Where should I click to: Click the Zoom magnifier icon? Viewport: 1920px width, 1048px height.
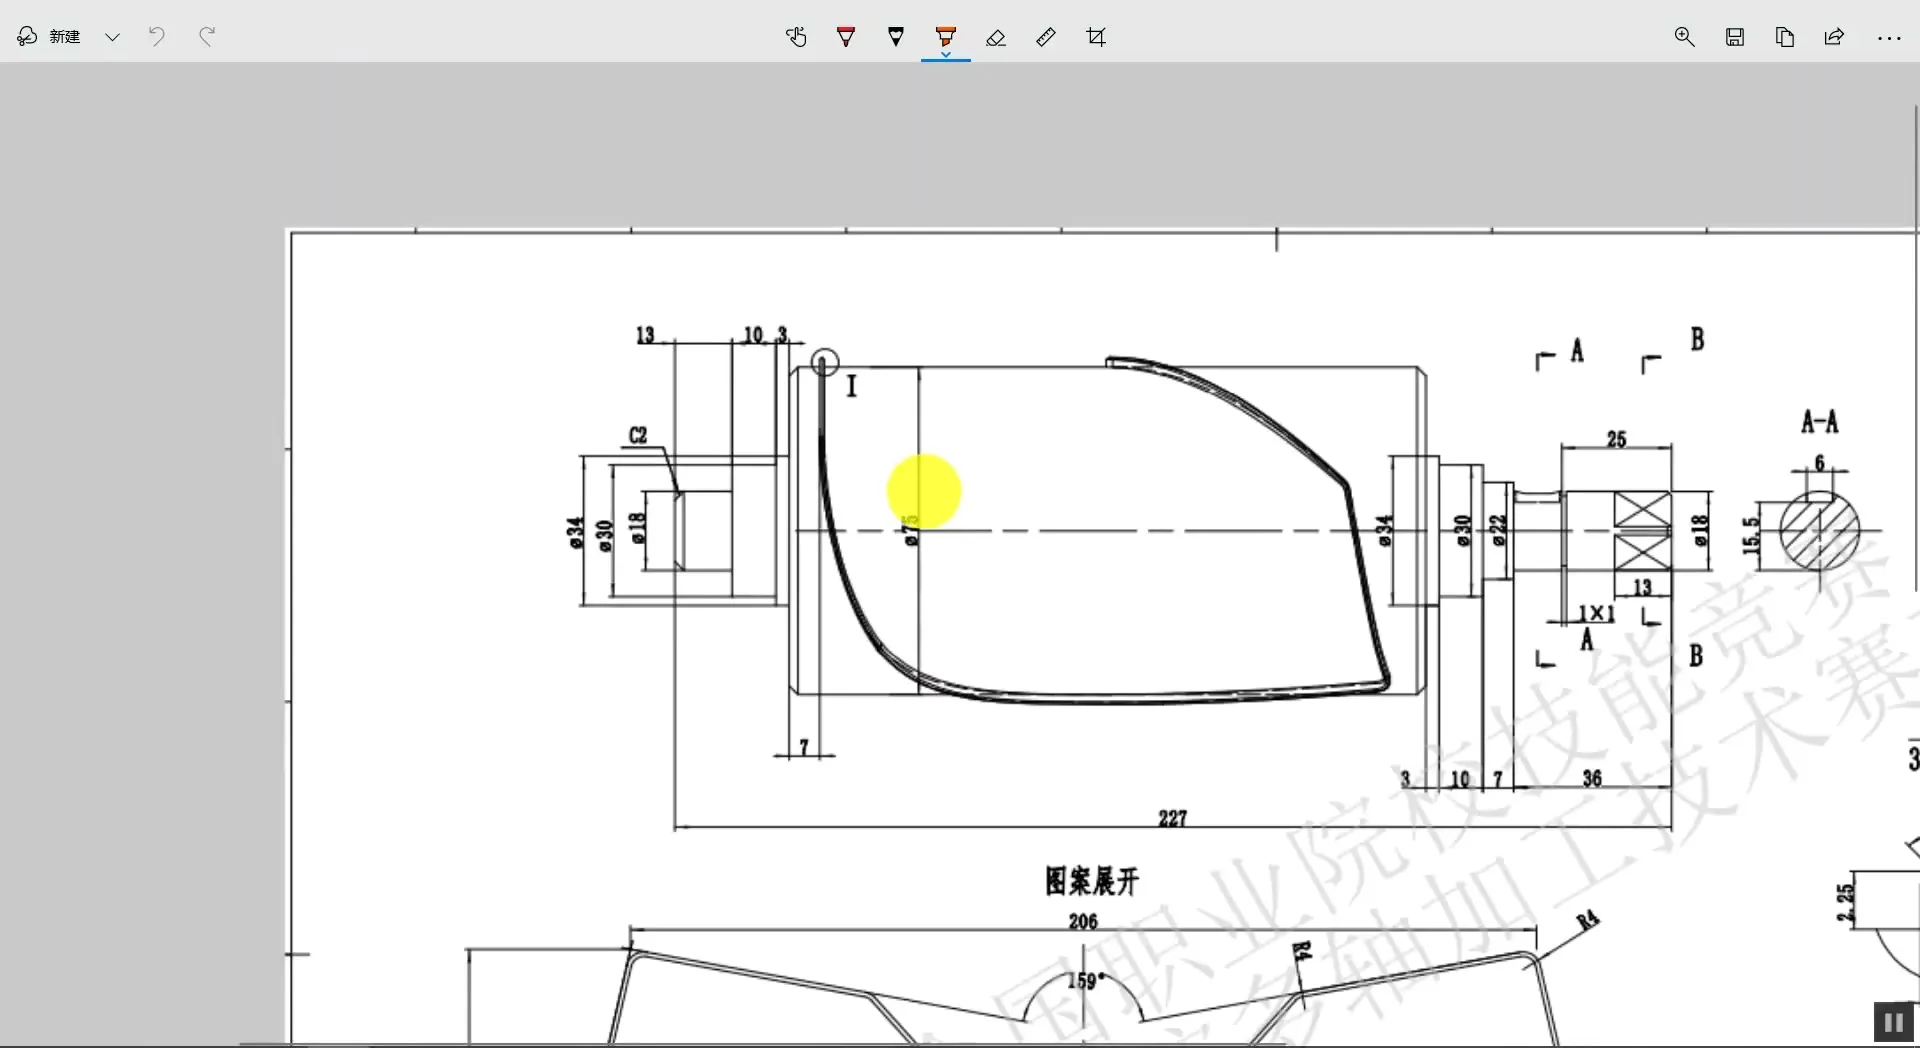1684,37
